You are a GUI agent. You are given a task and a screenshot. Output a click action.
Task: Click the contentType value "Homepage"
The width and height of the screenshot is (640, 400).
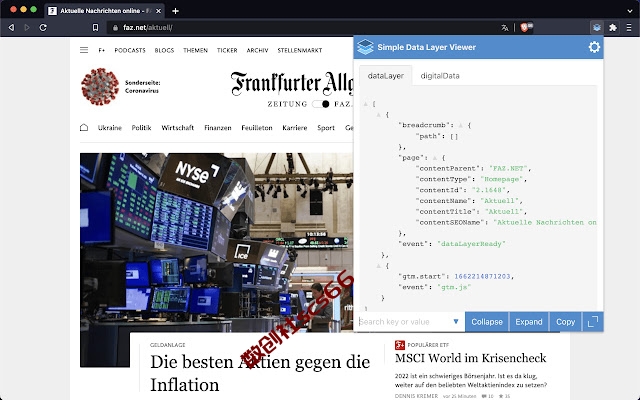pyautogui.click(x=501, y=179)
